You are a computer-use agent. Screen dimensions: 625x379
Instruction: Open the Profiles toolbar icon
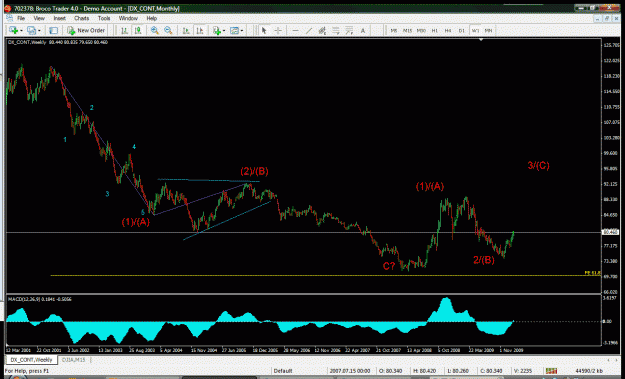pyautogui.click(x=31, y=30)
